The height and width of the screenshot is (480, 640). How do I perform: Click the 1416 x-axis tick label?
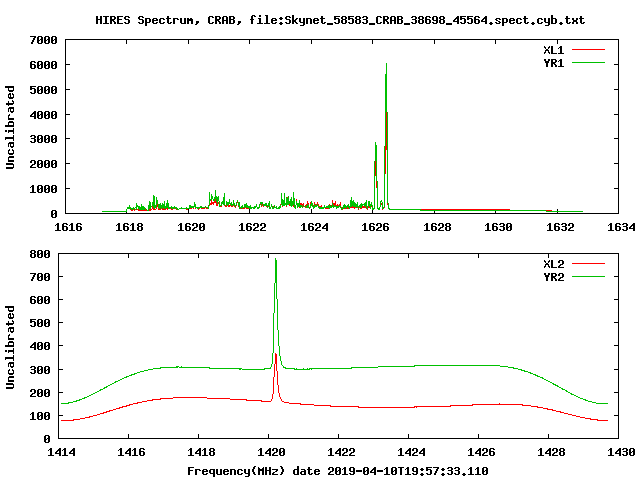[131, 452]
